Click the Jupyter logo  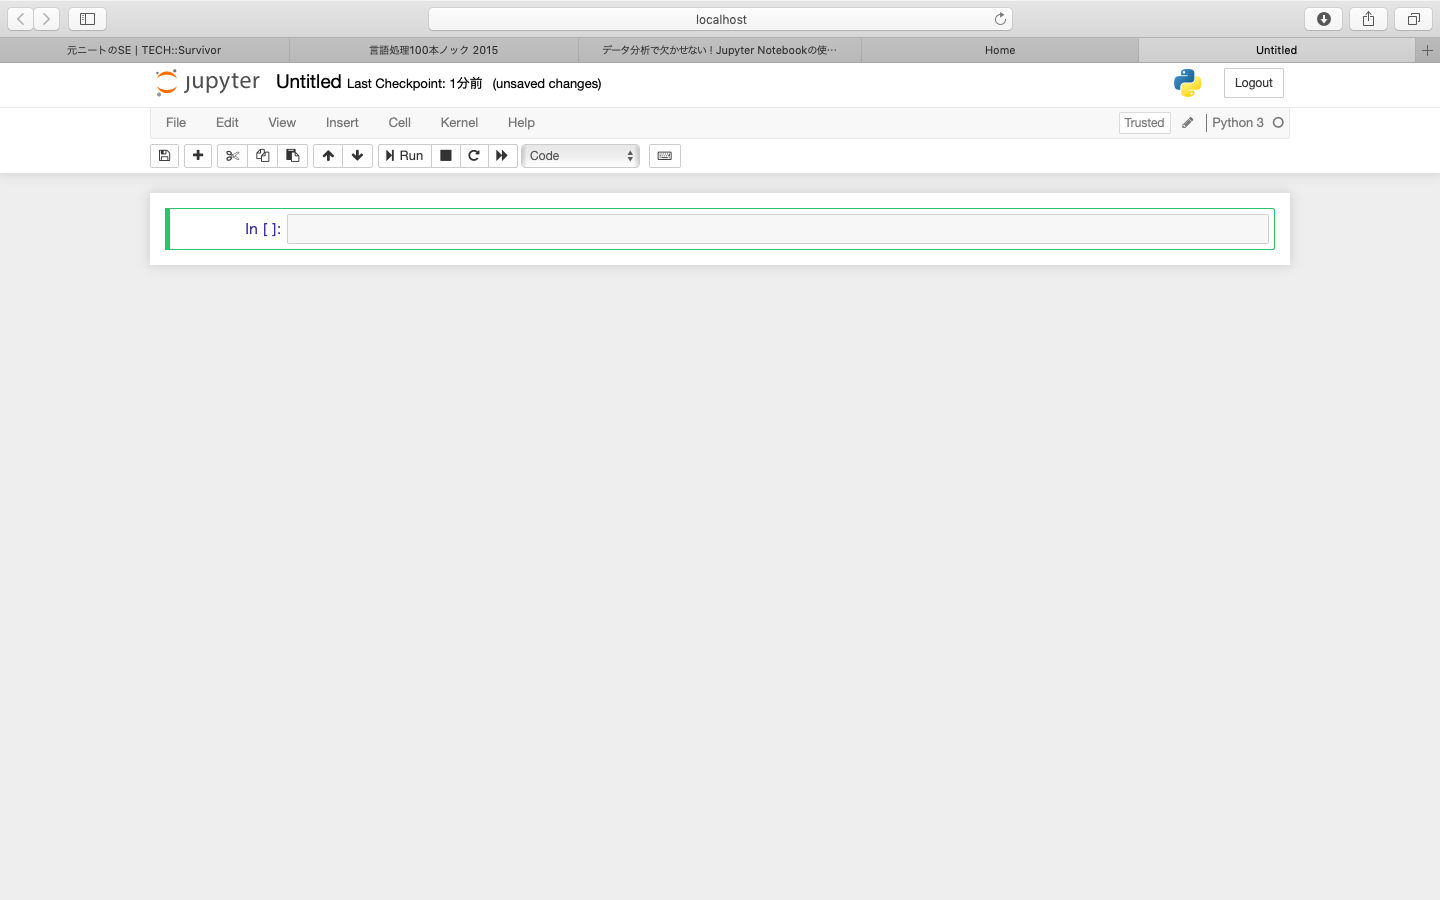tap(208, 82)
